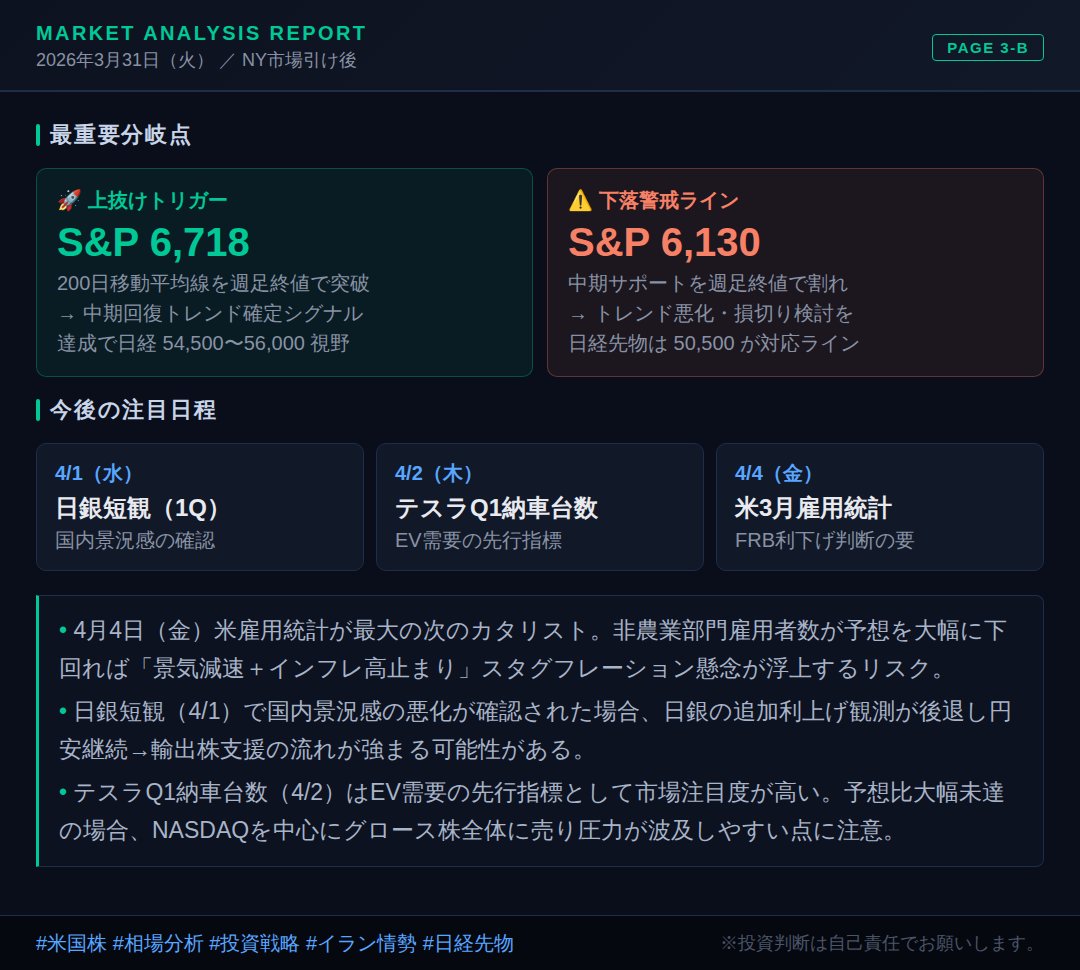Click the warning icon on the downside alert card
This screenshot has height=970, width=1080.
(578, 199)
